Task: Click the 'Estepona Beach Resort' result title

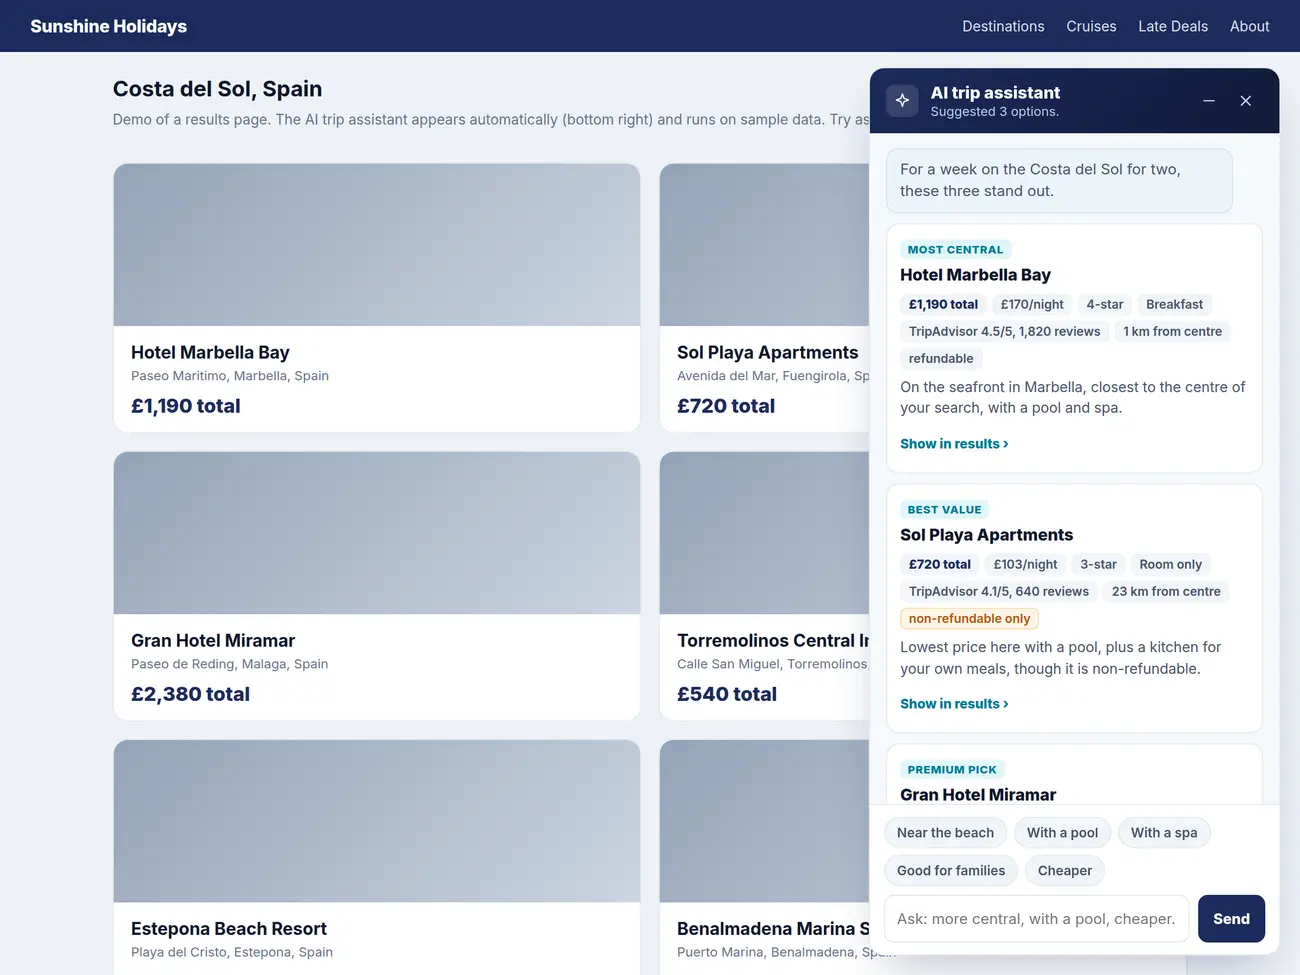Action: click(x=229, y=929)
